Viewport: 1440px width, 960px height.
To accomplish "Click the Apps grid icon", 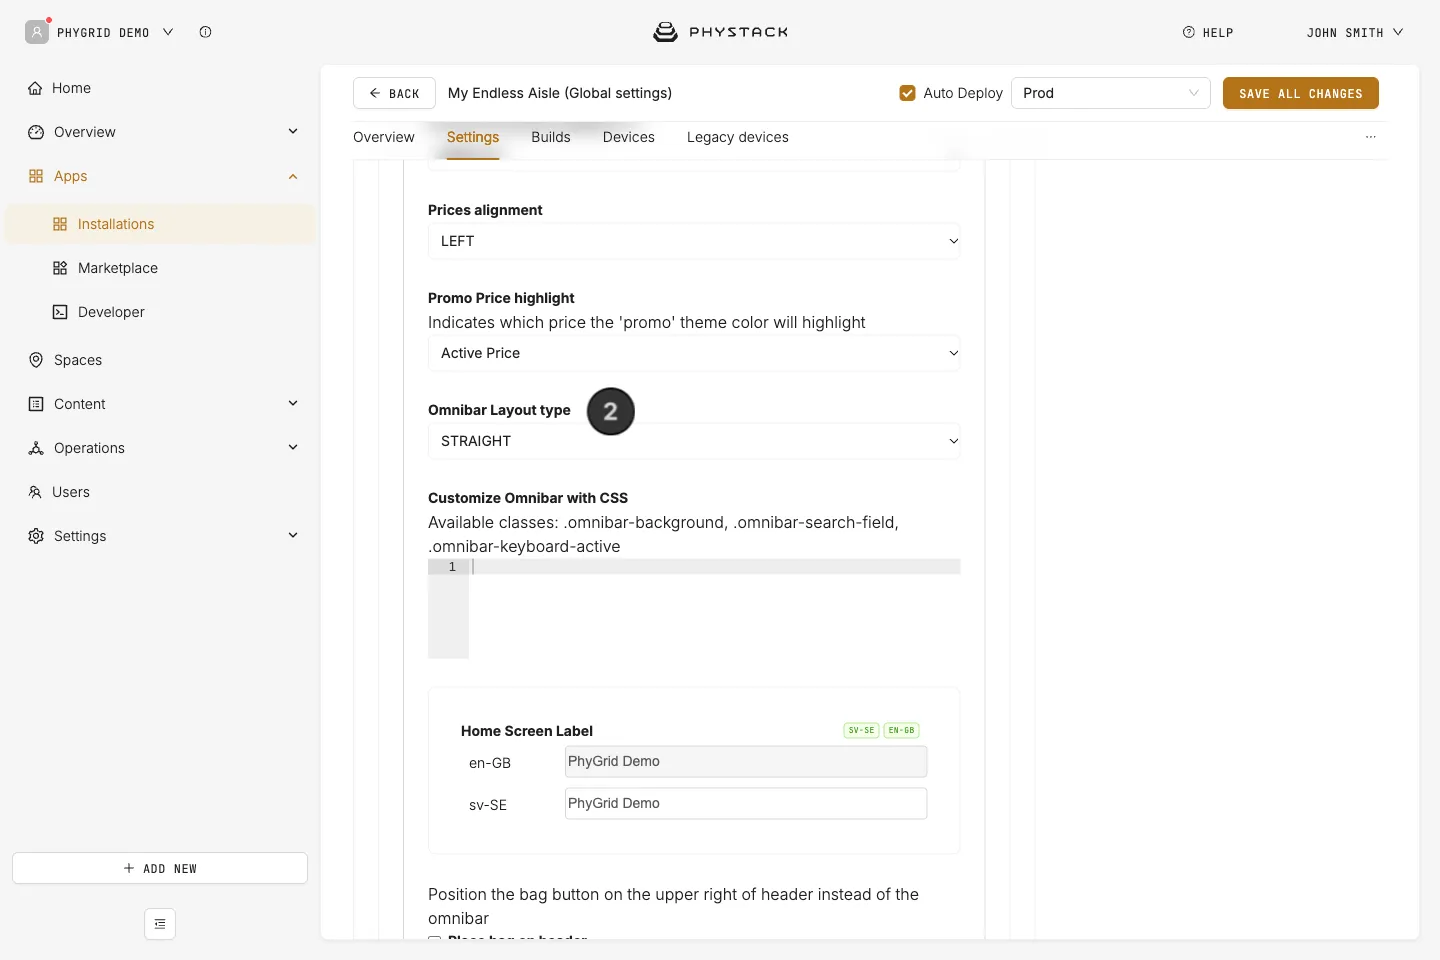I will point(36,176).
